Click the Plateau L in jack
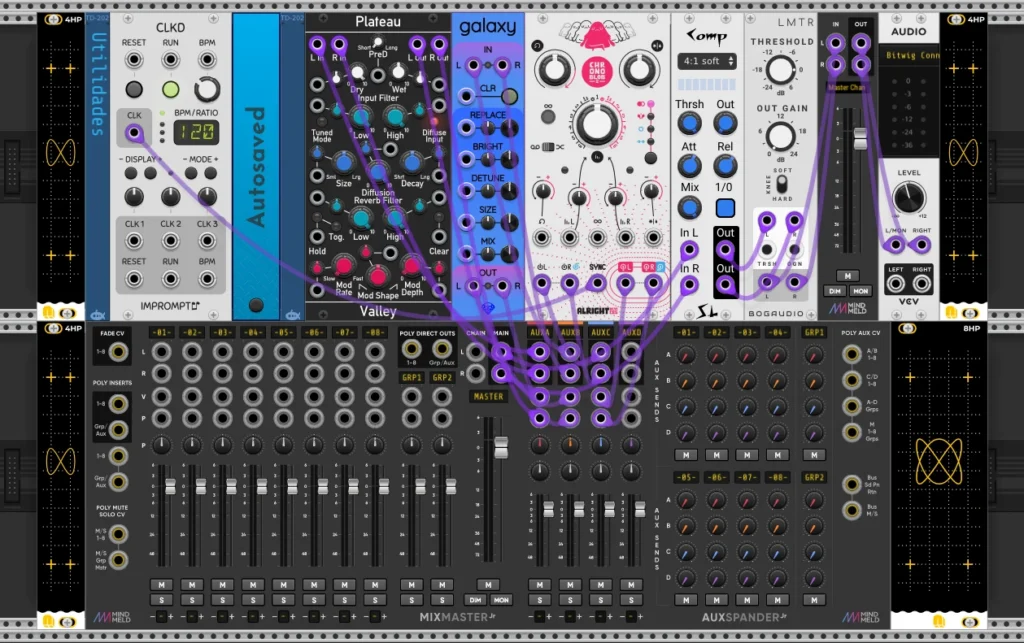The image size is (1024, 643). 317,44
